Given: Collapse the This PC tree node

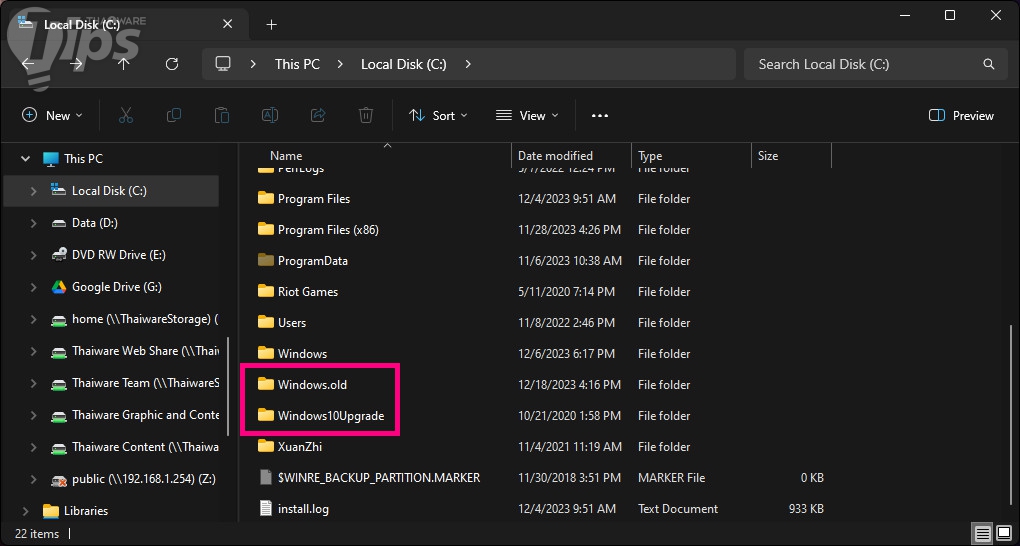Looking at the screenshot, I should pos(25,158).
